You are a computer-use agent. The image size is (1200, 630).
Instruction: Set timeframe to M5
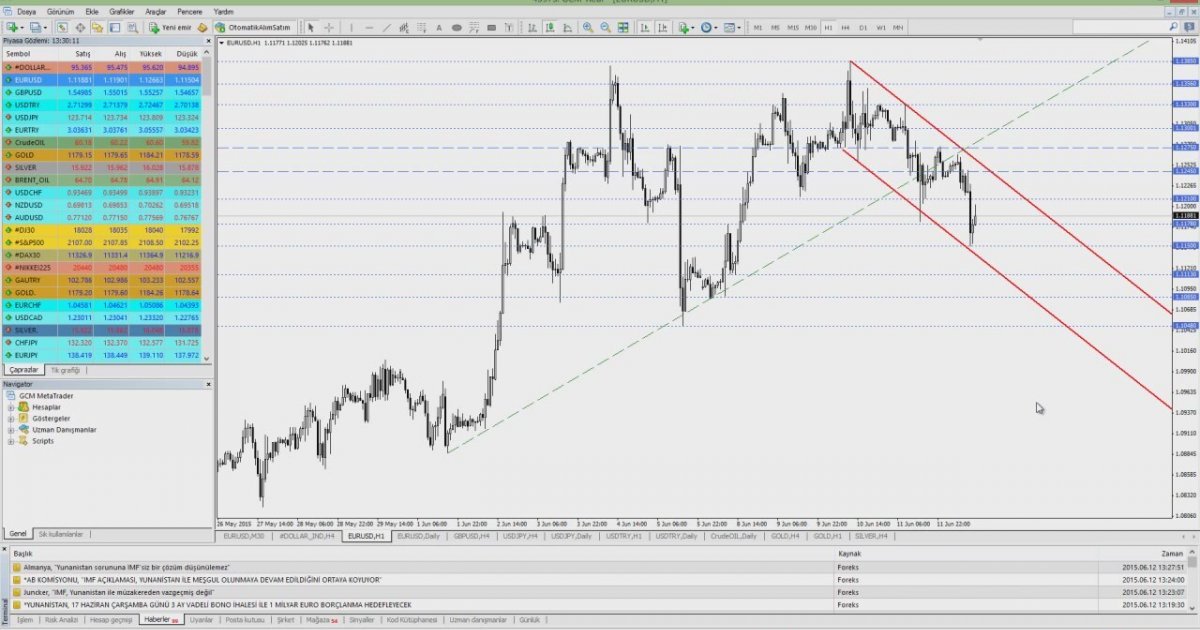tap(775, 27)
